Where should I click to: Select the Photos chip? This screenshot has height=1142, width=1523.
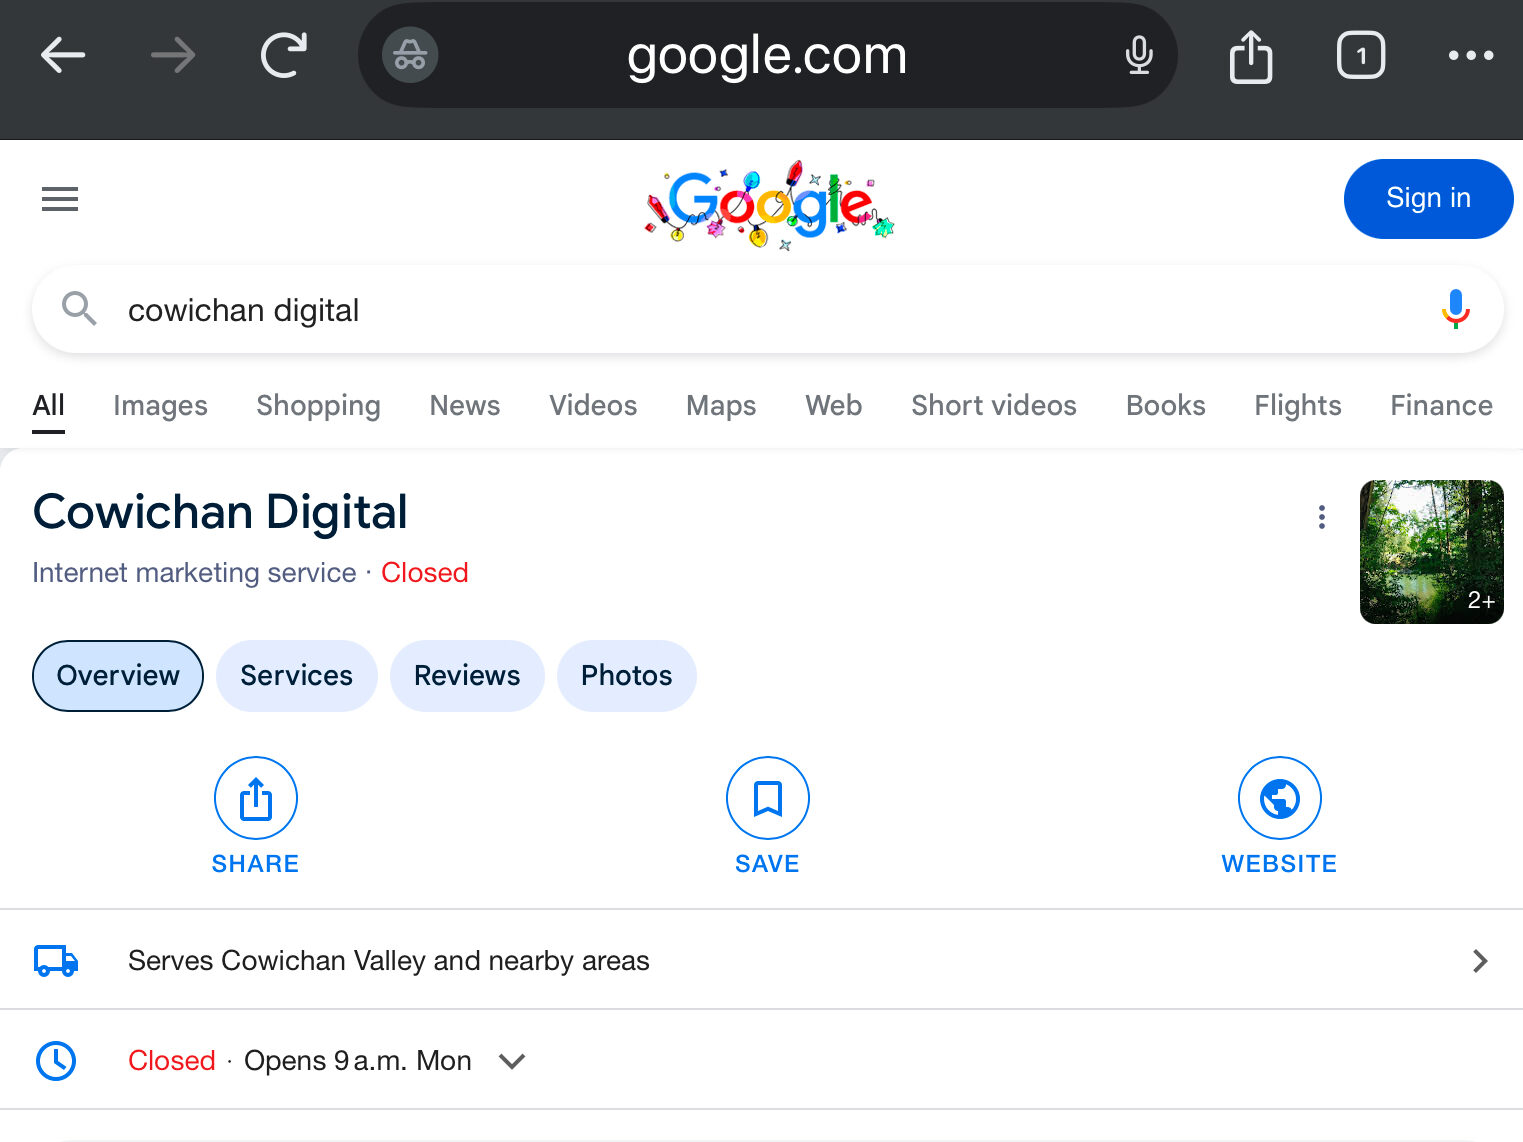click(x=627, y=676)
